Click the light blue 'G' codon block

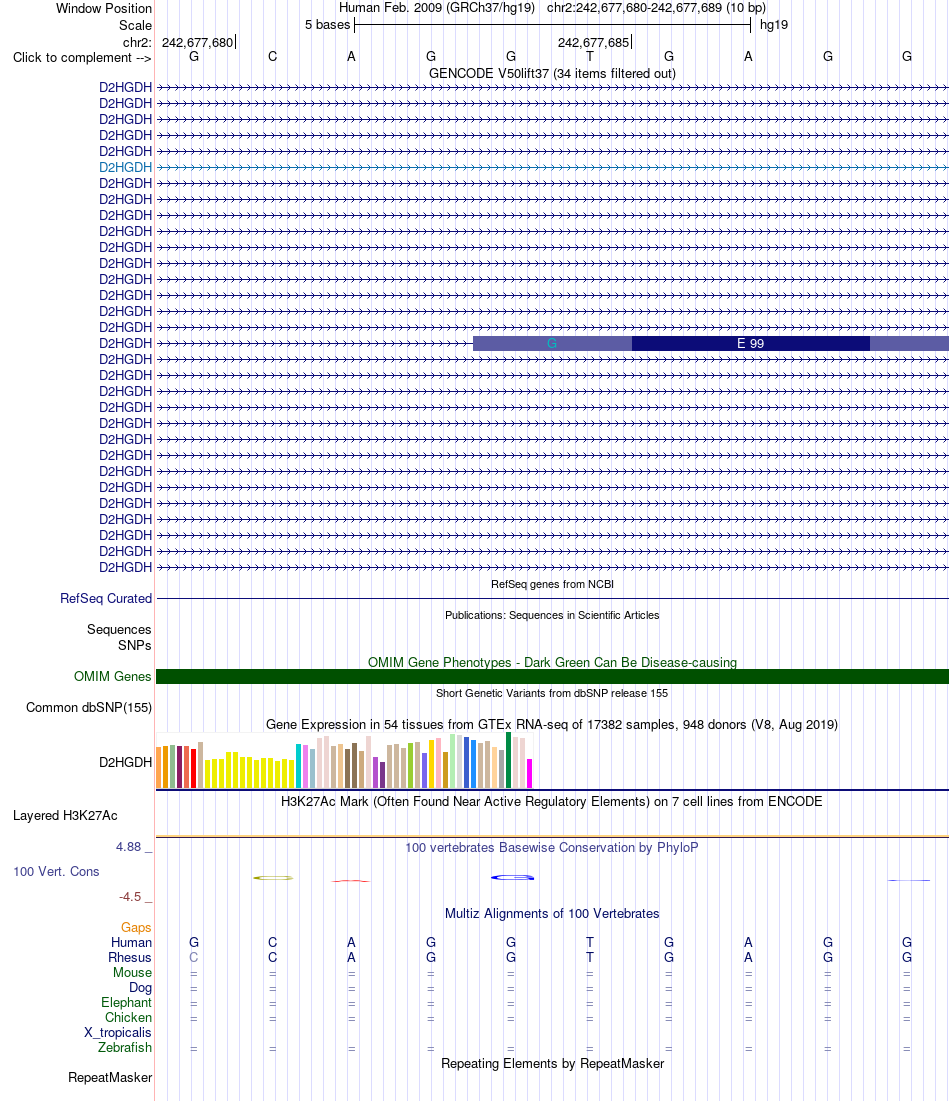(552, 343)
